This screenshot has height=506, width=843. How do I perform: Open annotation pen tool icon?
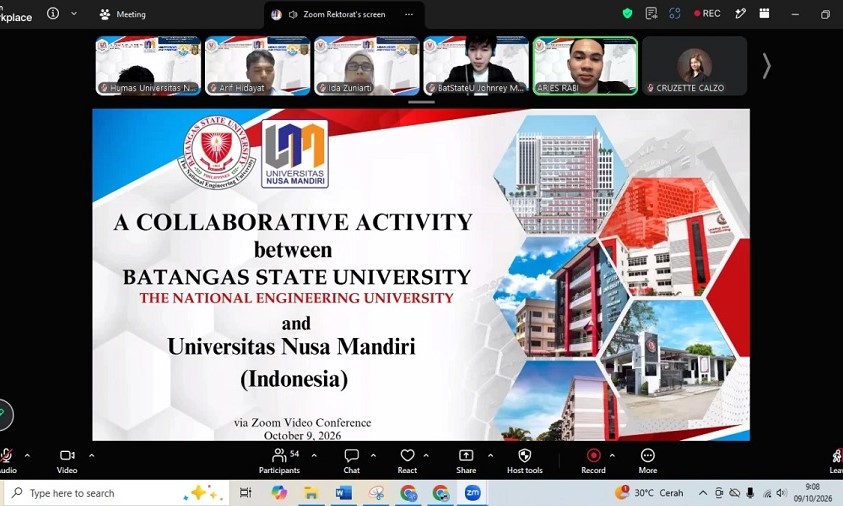tap(740, 13)
